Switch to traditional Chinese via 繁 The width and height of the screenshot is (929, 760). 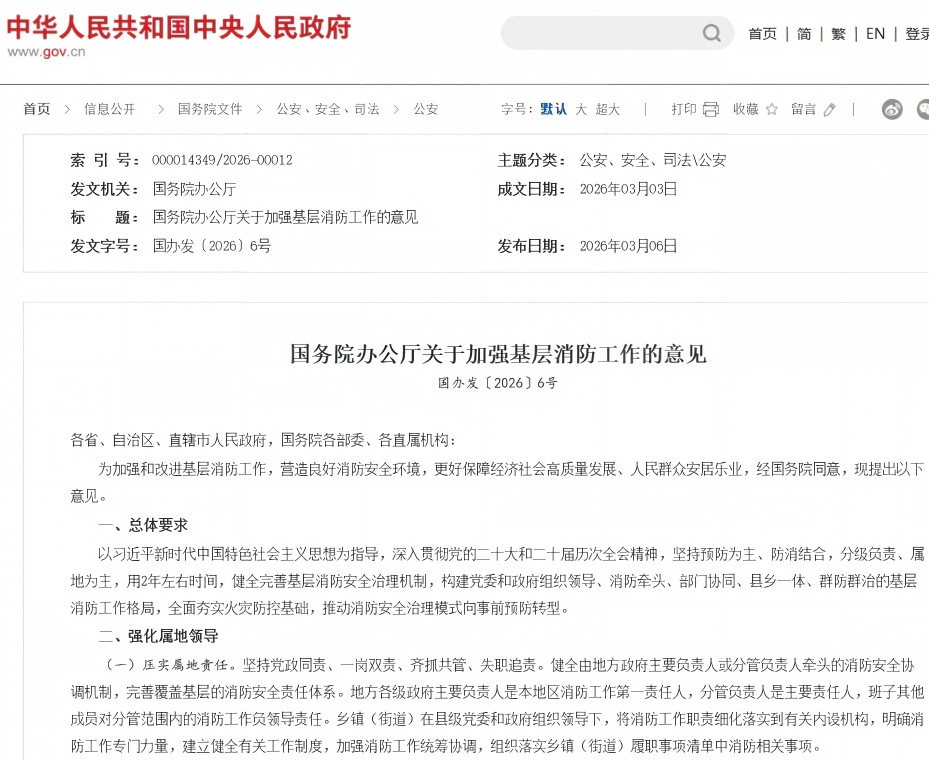click(x=838, y=34)
